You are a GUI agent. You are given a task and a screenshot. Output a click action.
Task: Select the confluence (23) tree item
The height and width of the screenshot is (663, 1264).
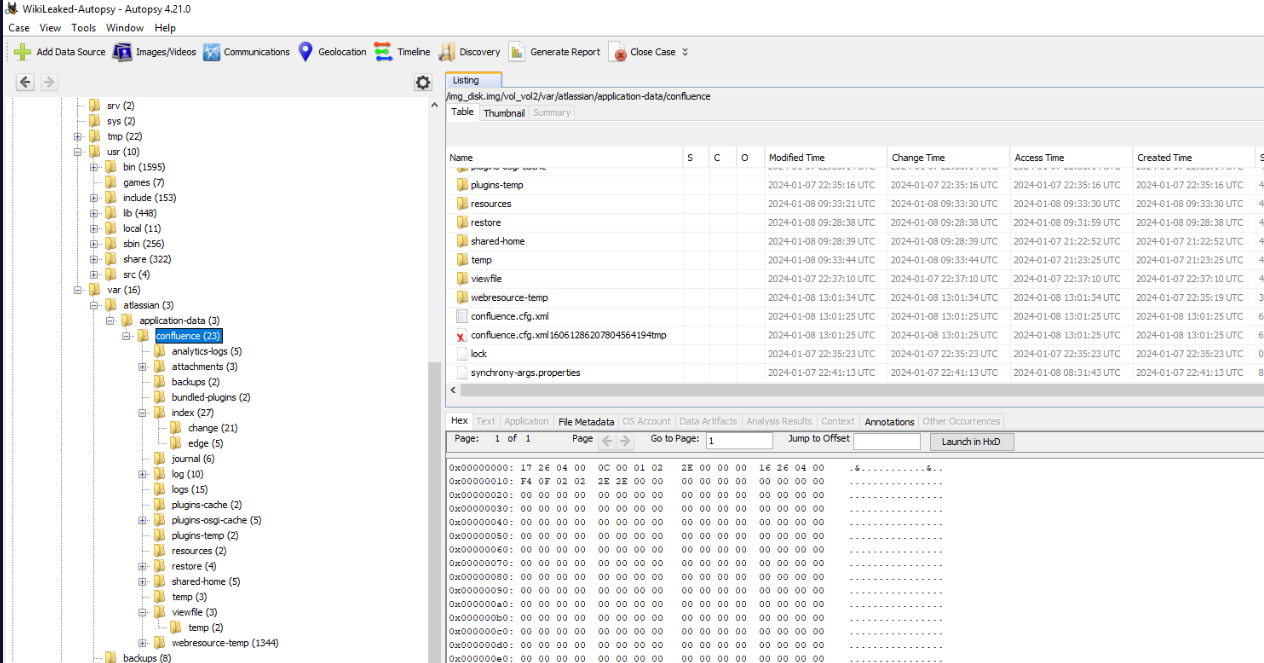pyautogui.click(x=188, y=336)
